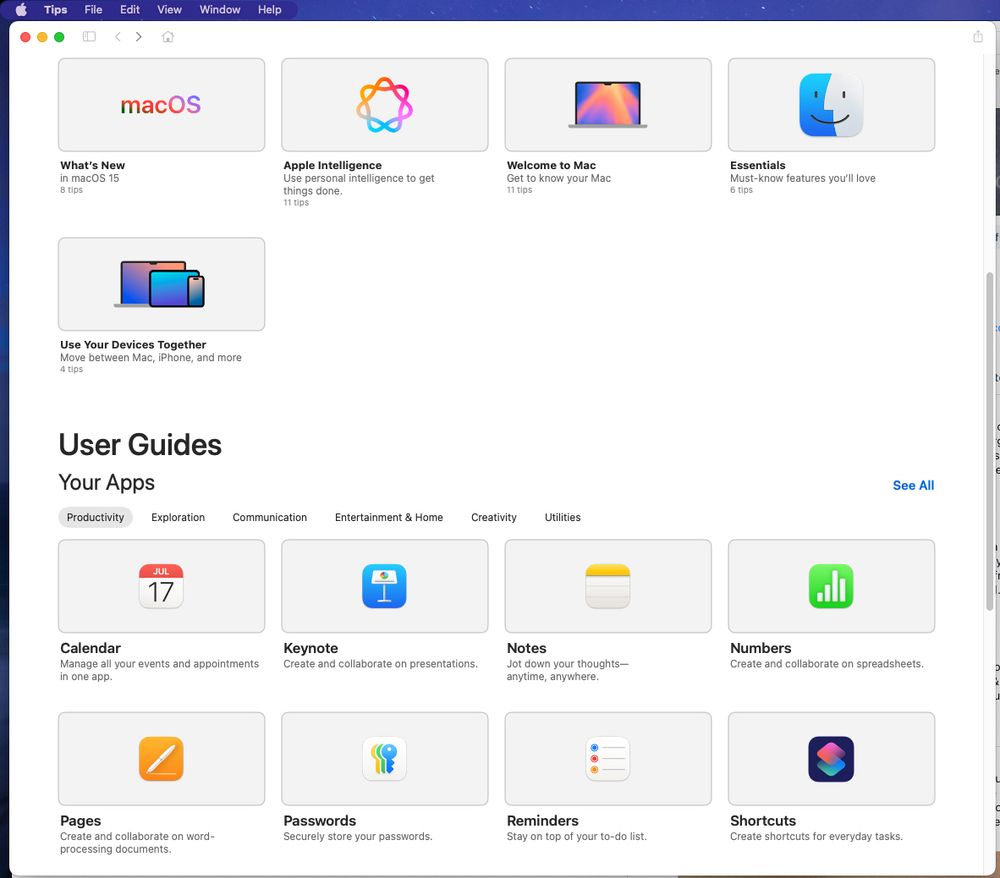
Task: Open the View menu
Action: point(169,9)
